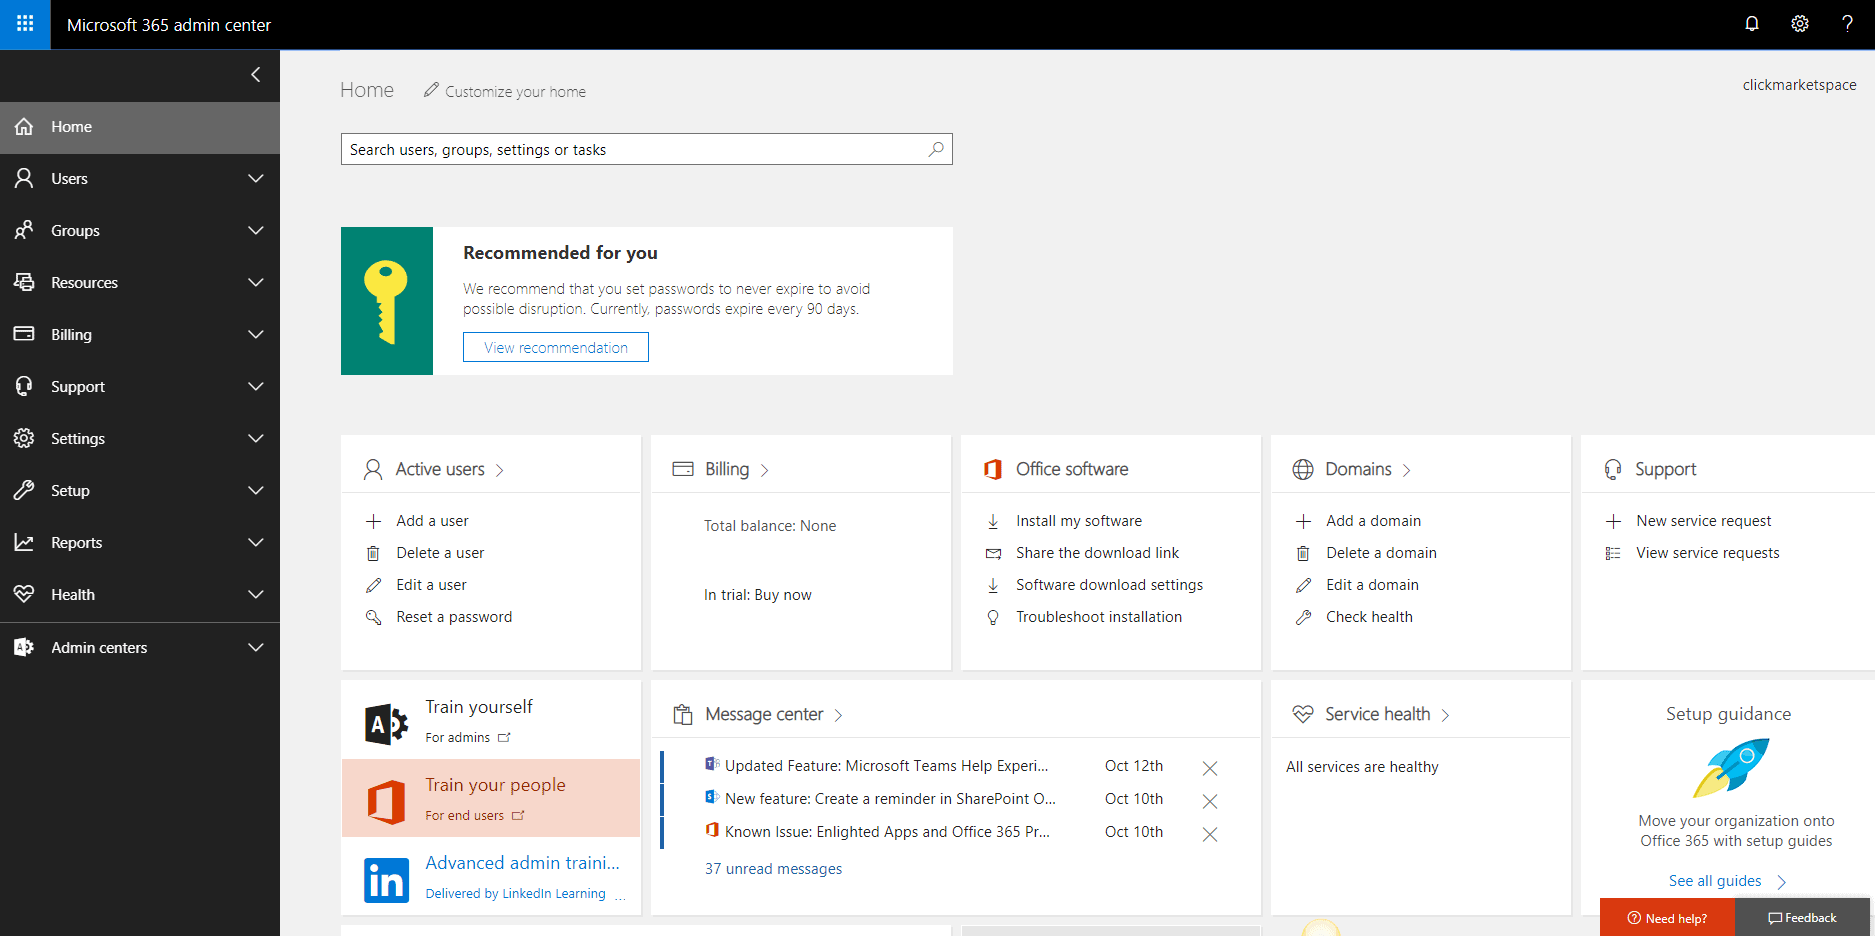Focus the search users, groups, settings field
Screen dimensions: 1875x936
tap(647, 149)
